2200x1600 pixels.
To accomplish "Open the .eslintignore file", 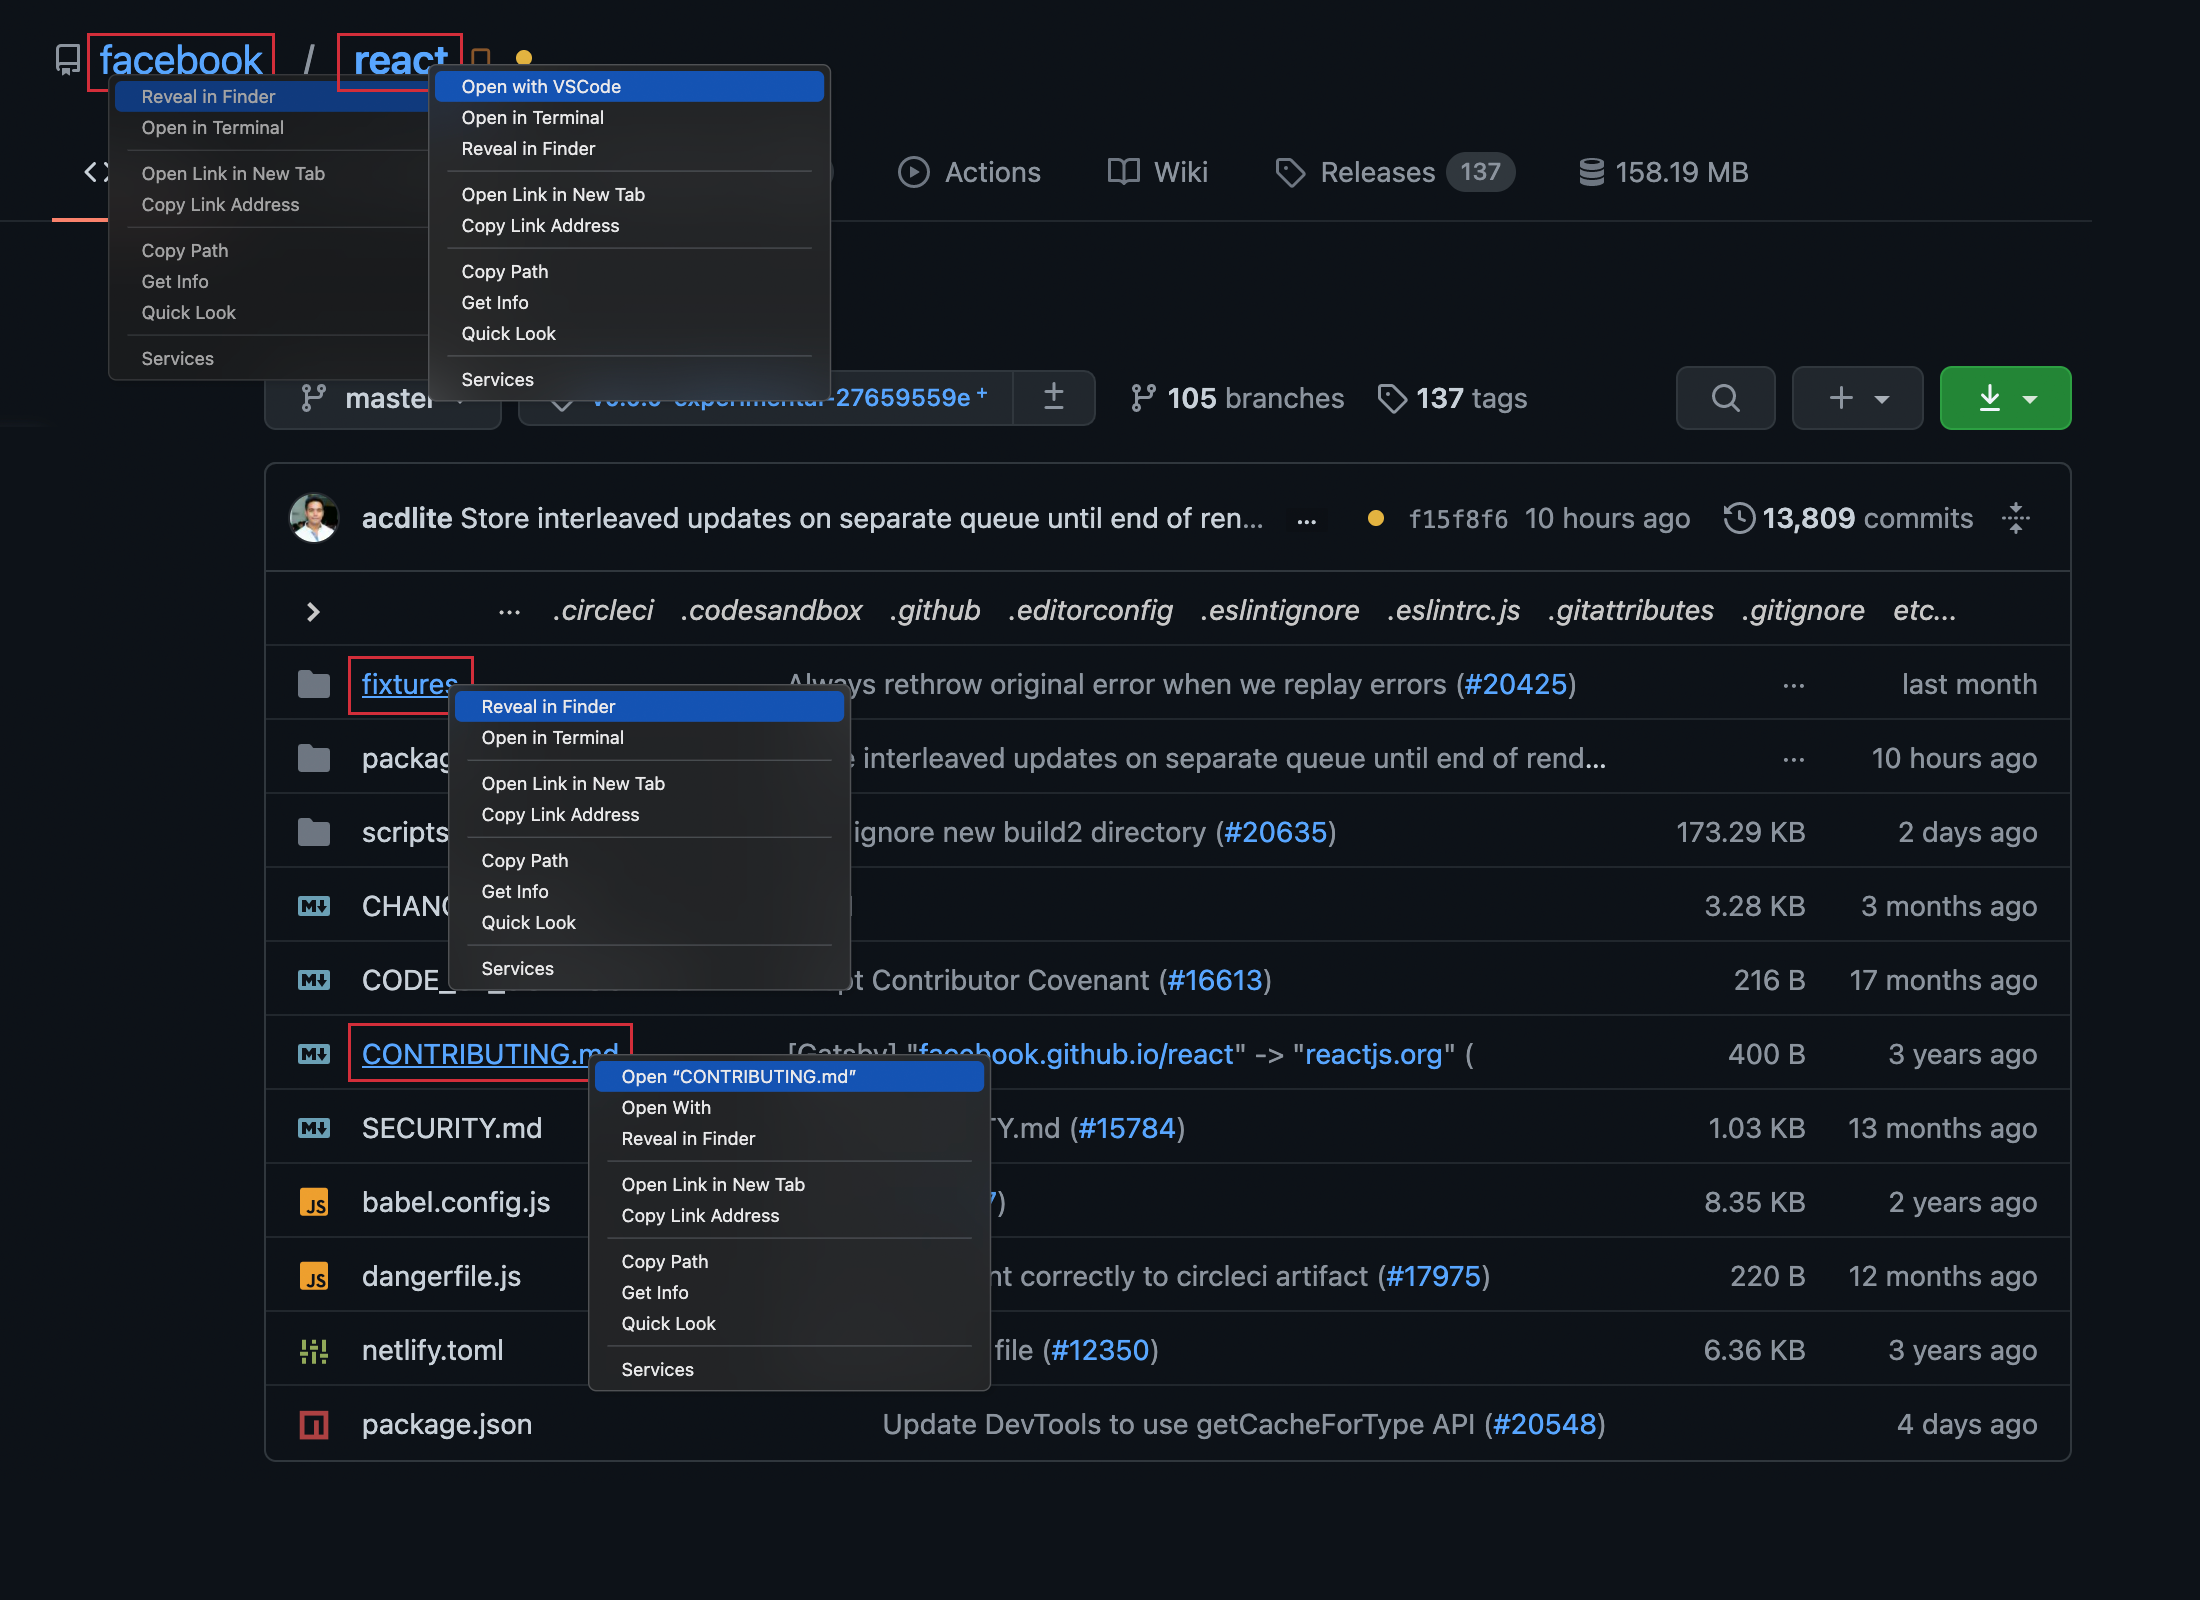I will pos(1280,610).
